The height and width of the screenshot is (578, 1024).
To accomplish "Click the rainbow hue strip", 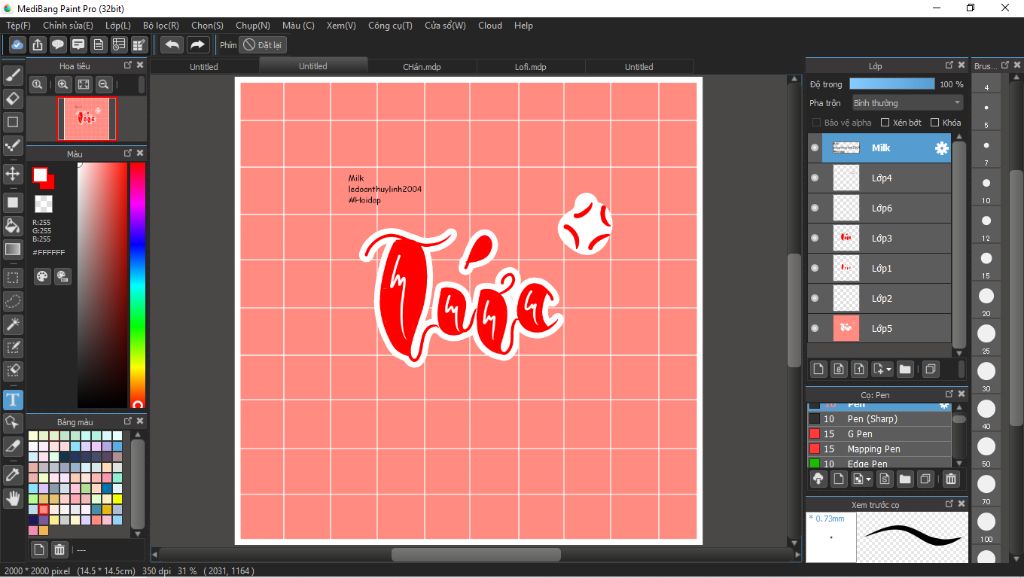I will point(137,285).
